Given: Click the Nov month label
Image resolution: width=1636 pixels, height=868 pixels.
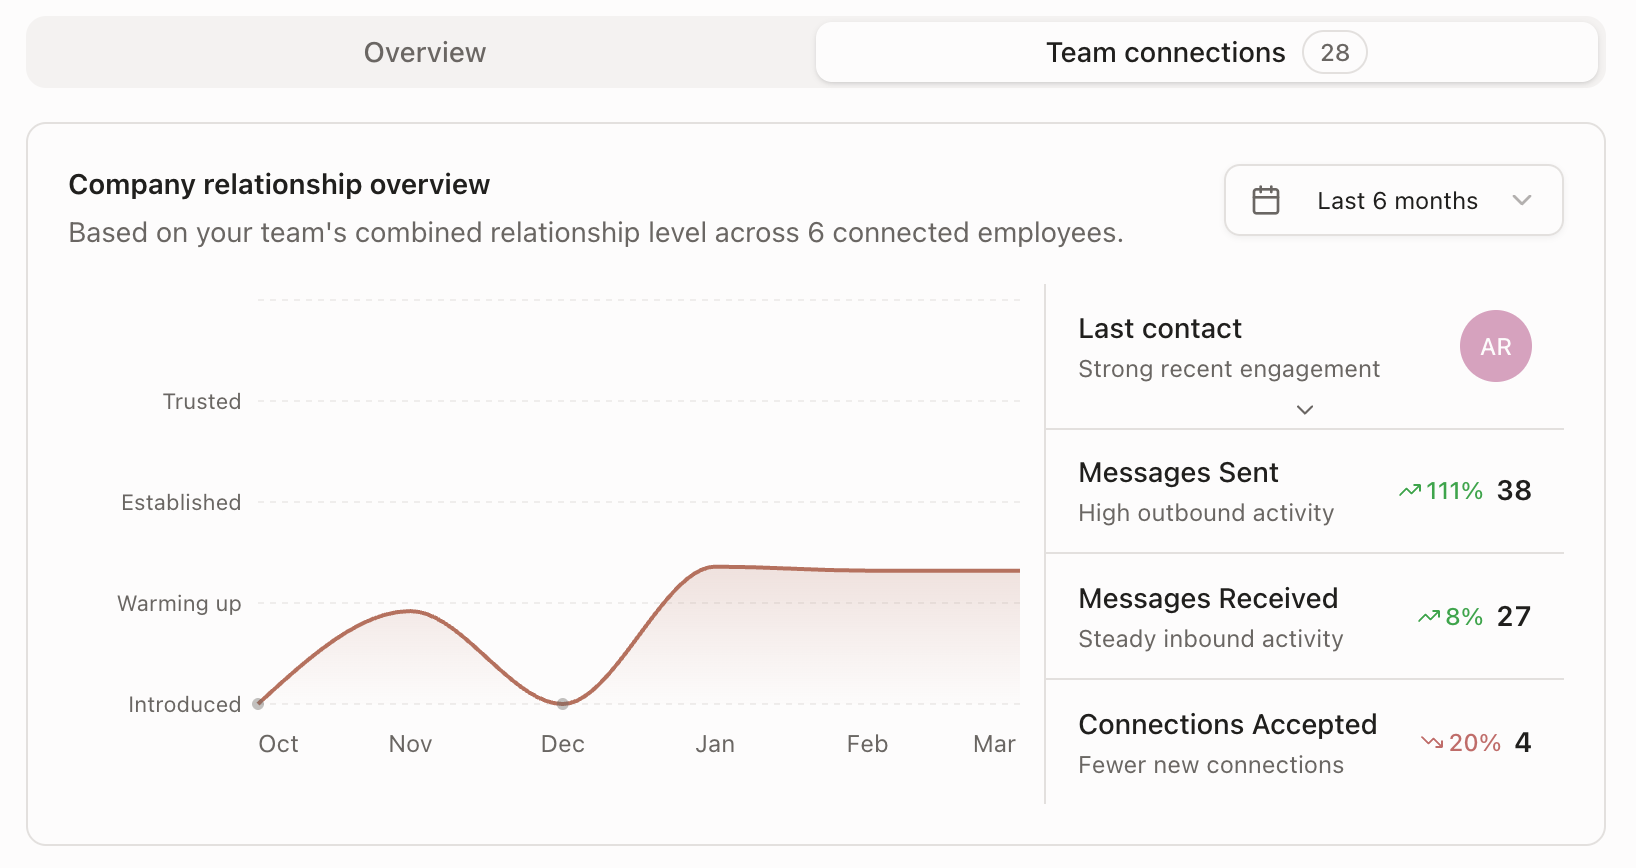Looking at the screenshot, I should (x=410, y=744).
